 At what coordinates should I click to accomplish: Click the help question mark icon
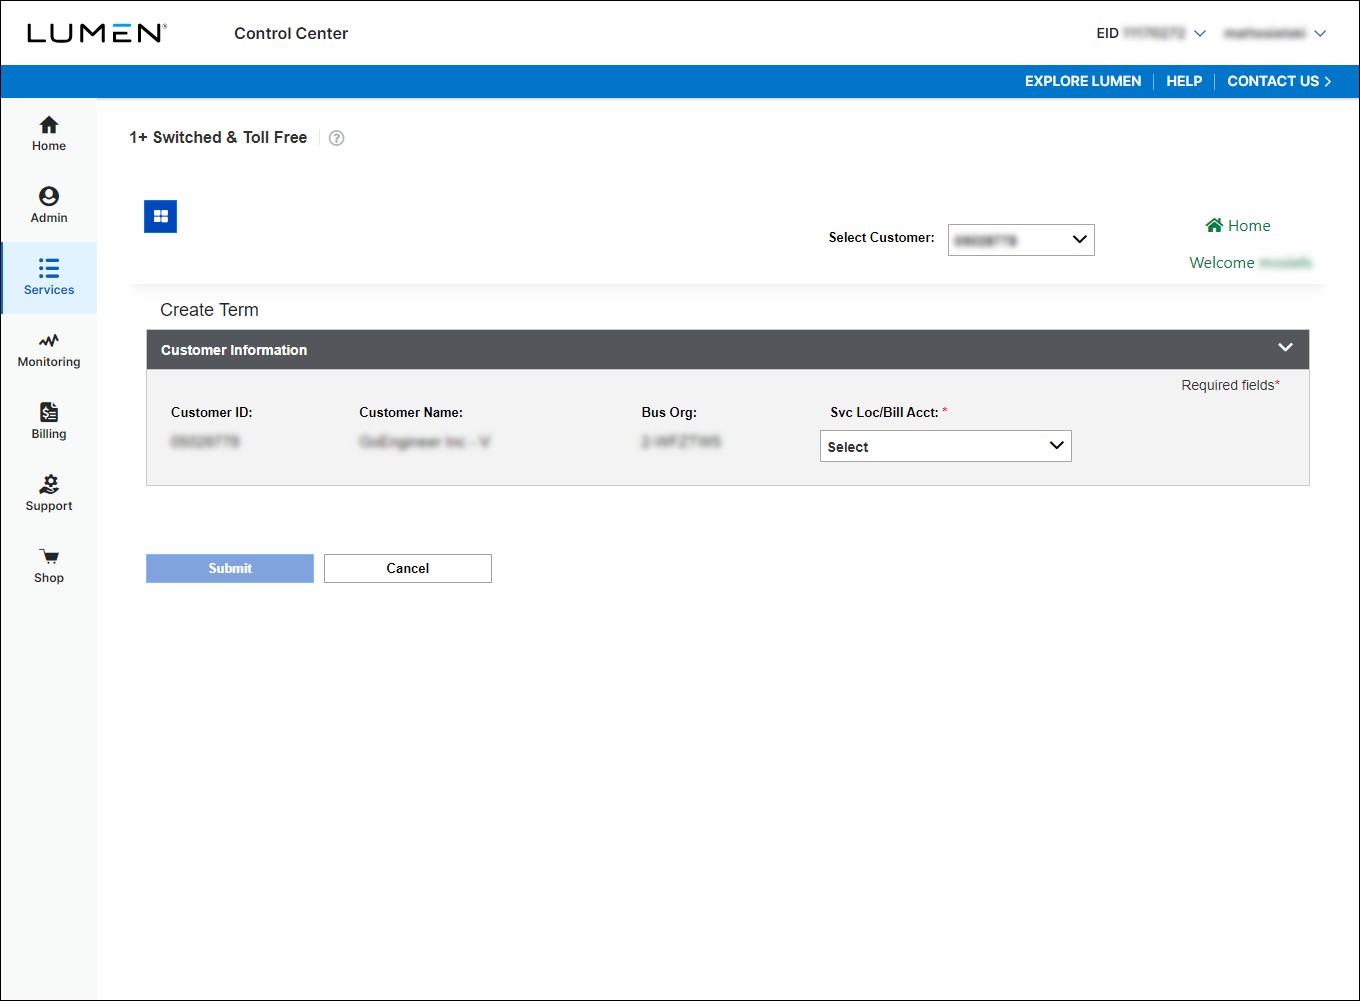[x=337, y=138]
